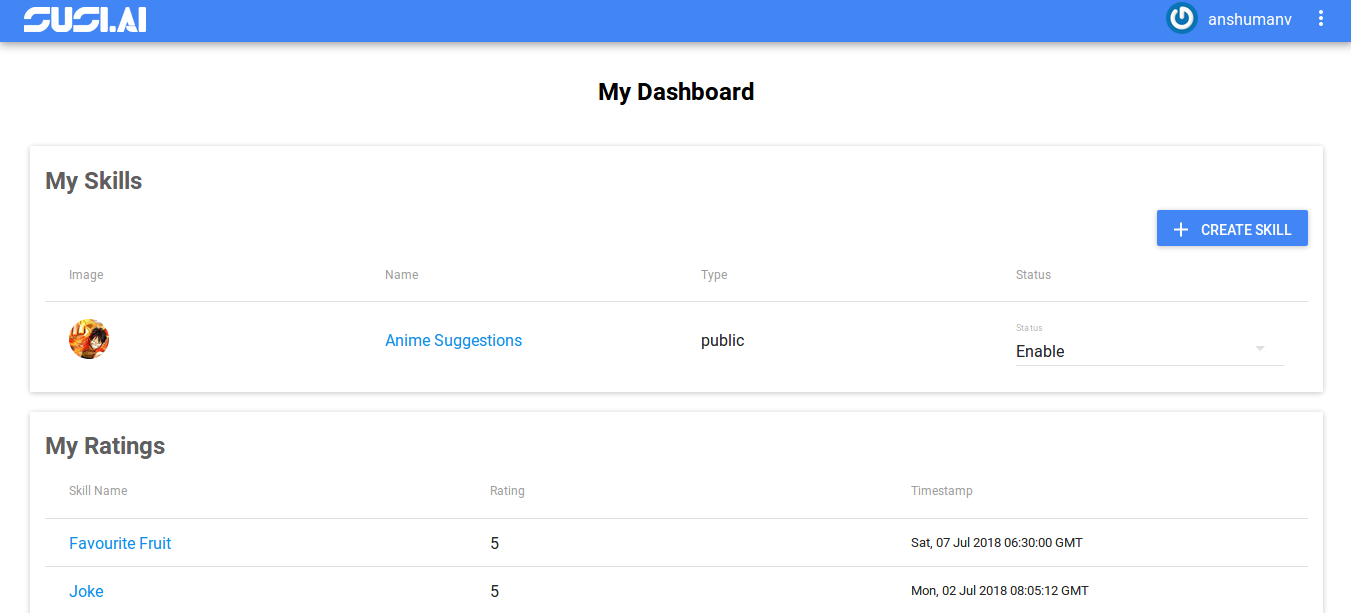Click the user avatar icon
This screenshot has width=1351, height=613.
pyautogui.click(x=1182, y=19)
